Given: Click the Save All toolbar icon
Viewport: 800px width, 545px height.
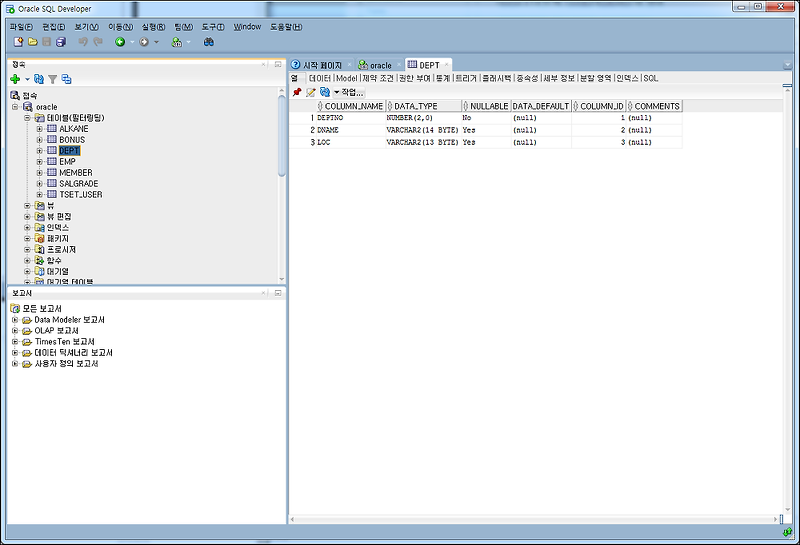Looking at the screenshot, I should pyautogui.click(x=61, y=42).
